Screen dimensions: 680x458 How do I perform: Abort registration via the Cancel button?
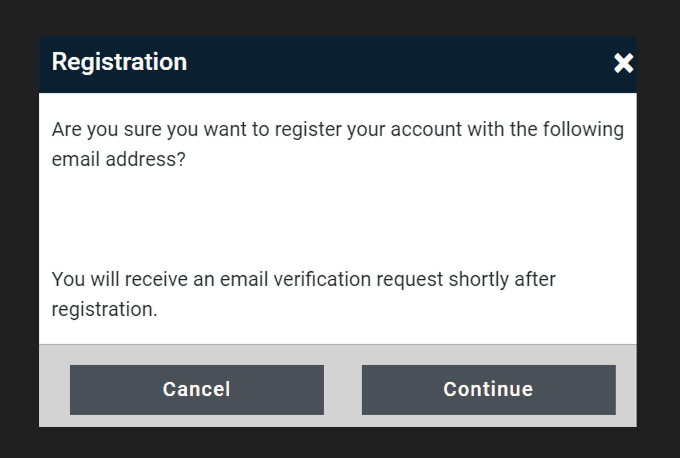point(196,389)
